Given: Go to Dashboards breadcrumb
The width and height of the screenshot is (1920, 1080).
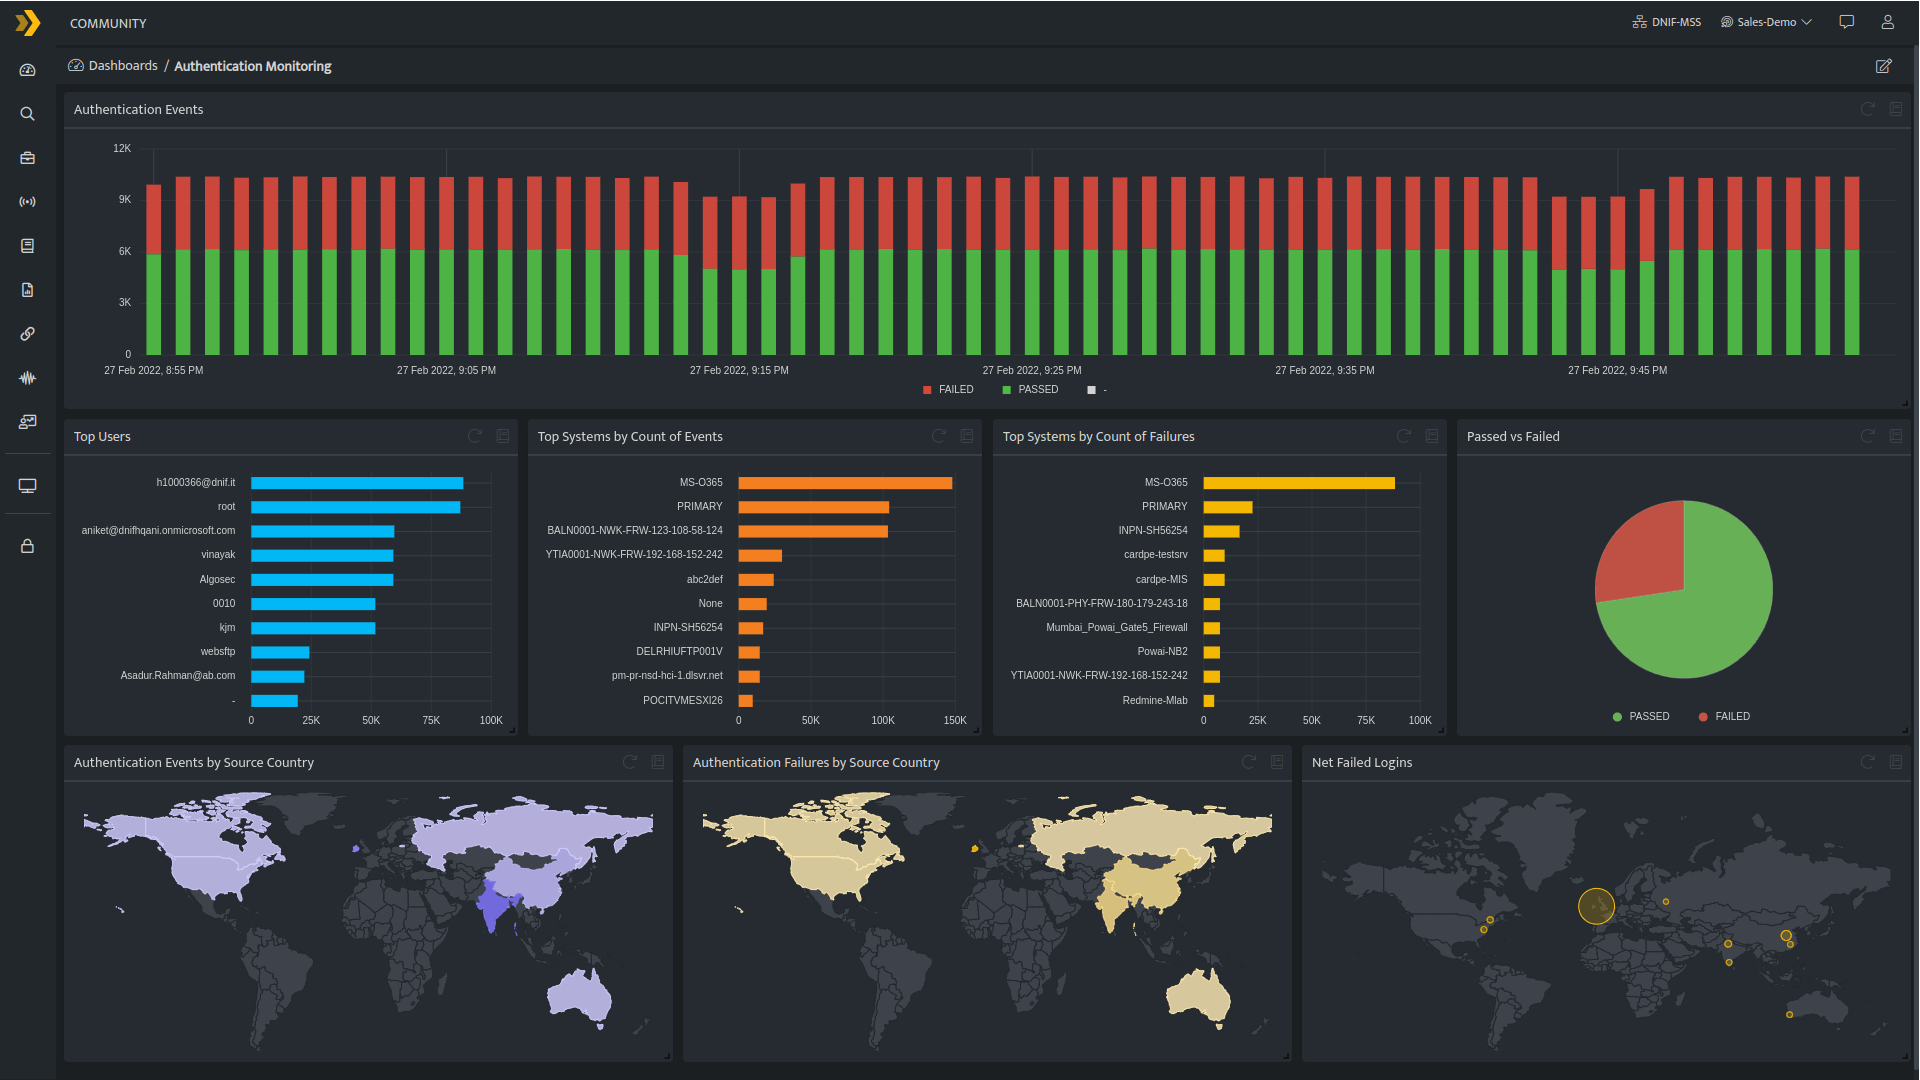Looking at the screenshot, I should [122, 66].
